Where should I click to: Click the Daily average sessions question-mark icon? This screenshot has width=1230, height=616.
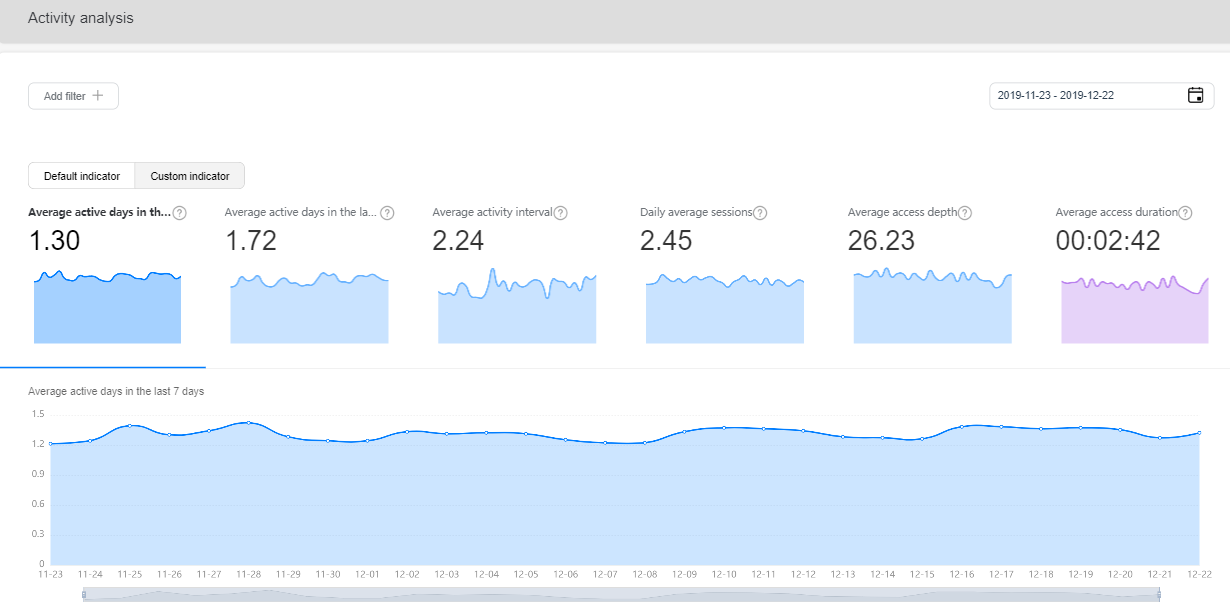point(760,212)
